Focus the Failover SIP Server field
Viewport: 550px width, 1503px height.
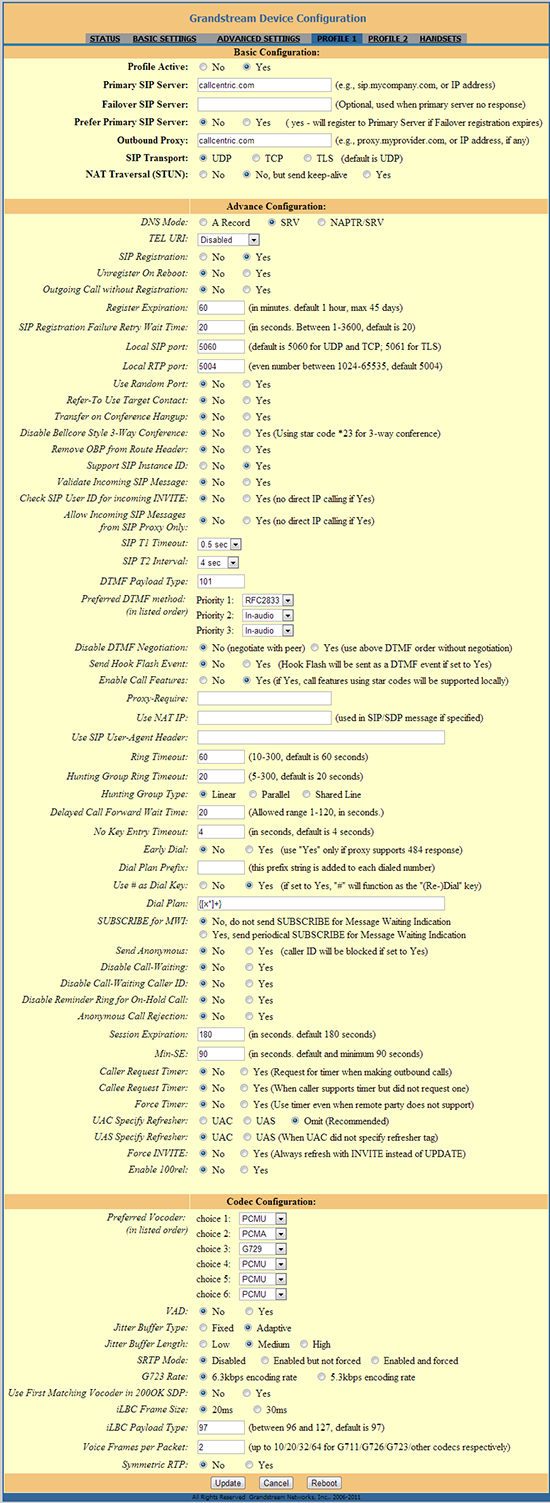click(x=264, y=104)
